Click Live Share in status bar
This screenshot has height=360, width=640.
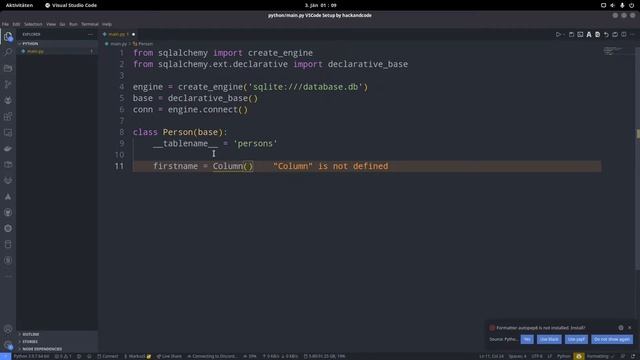[169, 356]
